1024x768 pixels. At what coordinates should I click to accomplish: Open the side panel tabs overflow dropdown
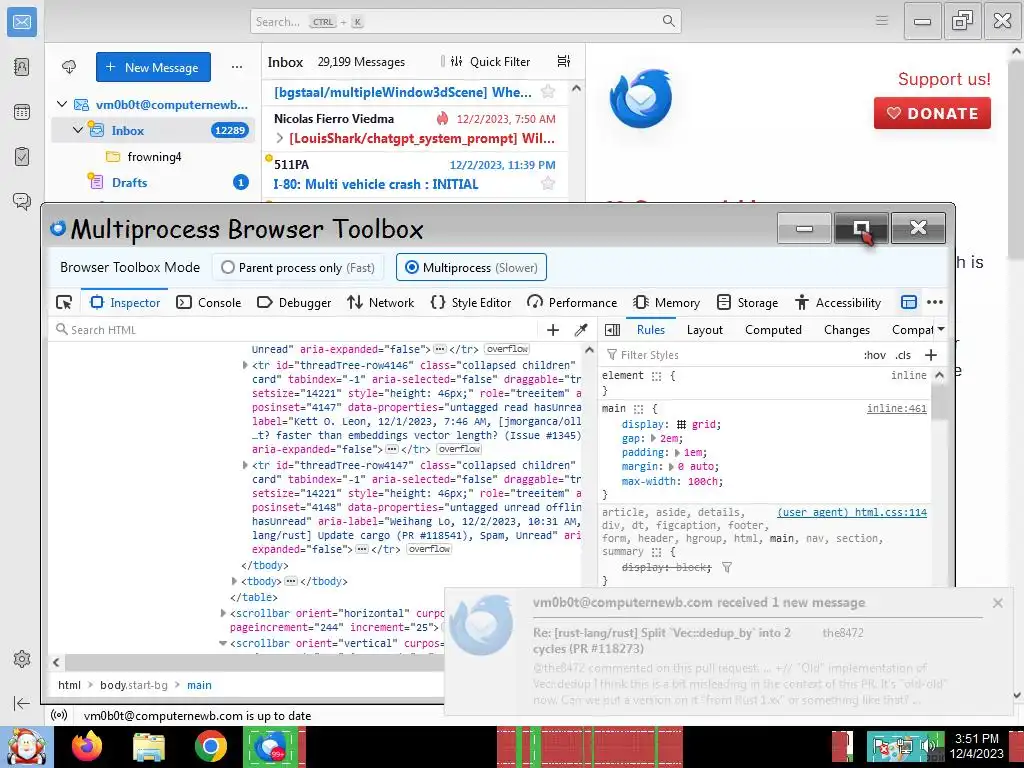pos(941,329)
